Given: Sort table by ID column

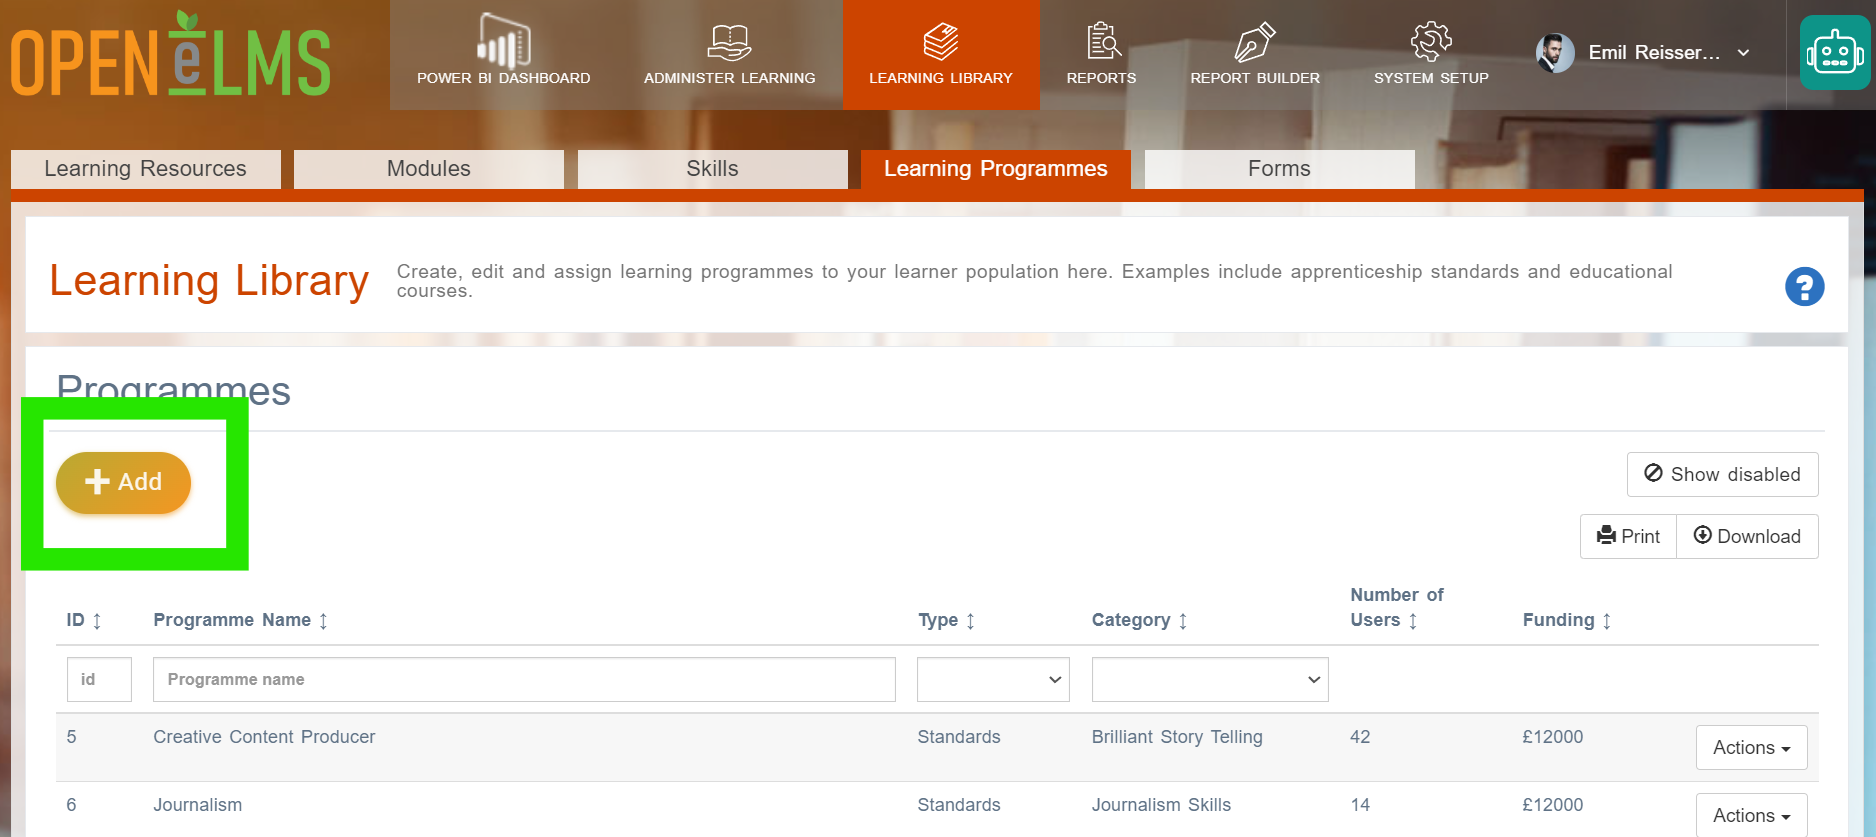Looking at the screenshot, I should (84, 620).
